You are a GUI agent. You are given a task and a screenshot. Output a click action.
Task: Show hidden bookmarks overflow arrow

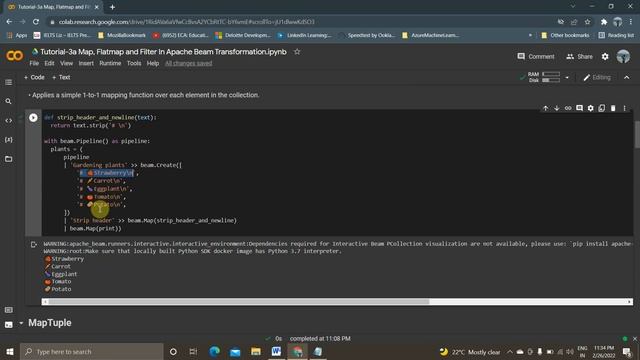point(530,36)
